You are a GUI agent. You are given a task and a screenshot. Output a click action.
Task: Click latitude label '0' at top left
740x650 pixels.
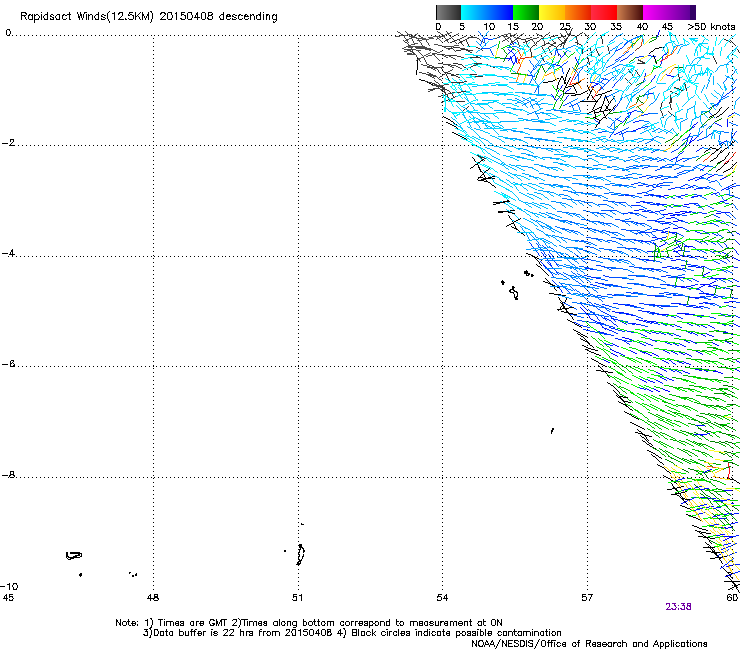(x=8, y=33)
